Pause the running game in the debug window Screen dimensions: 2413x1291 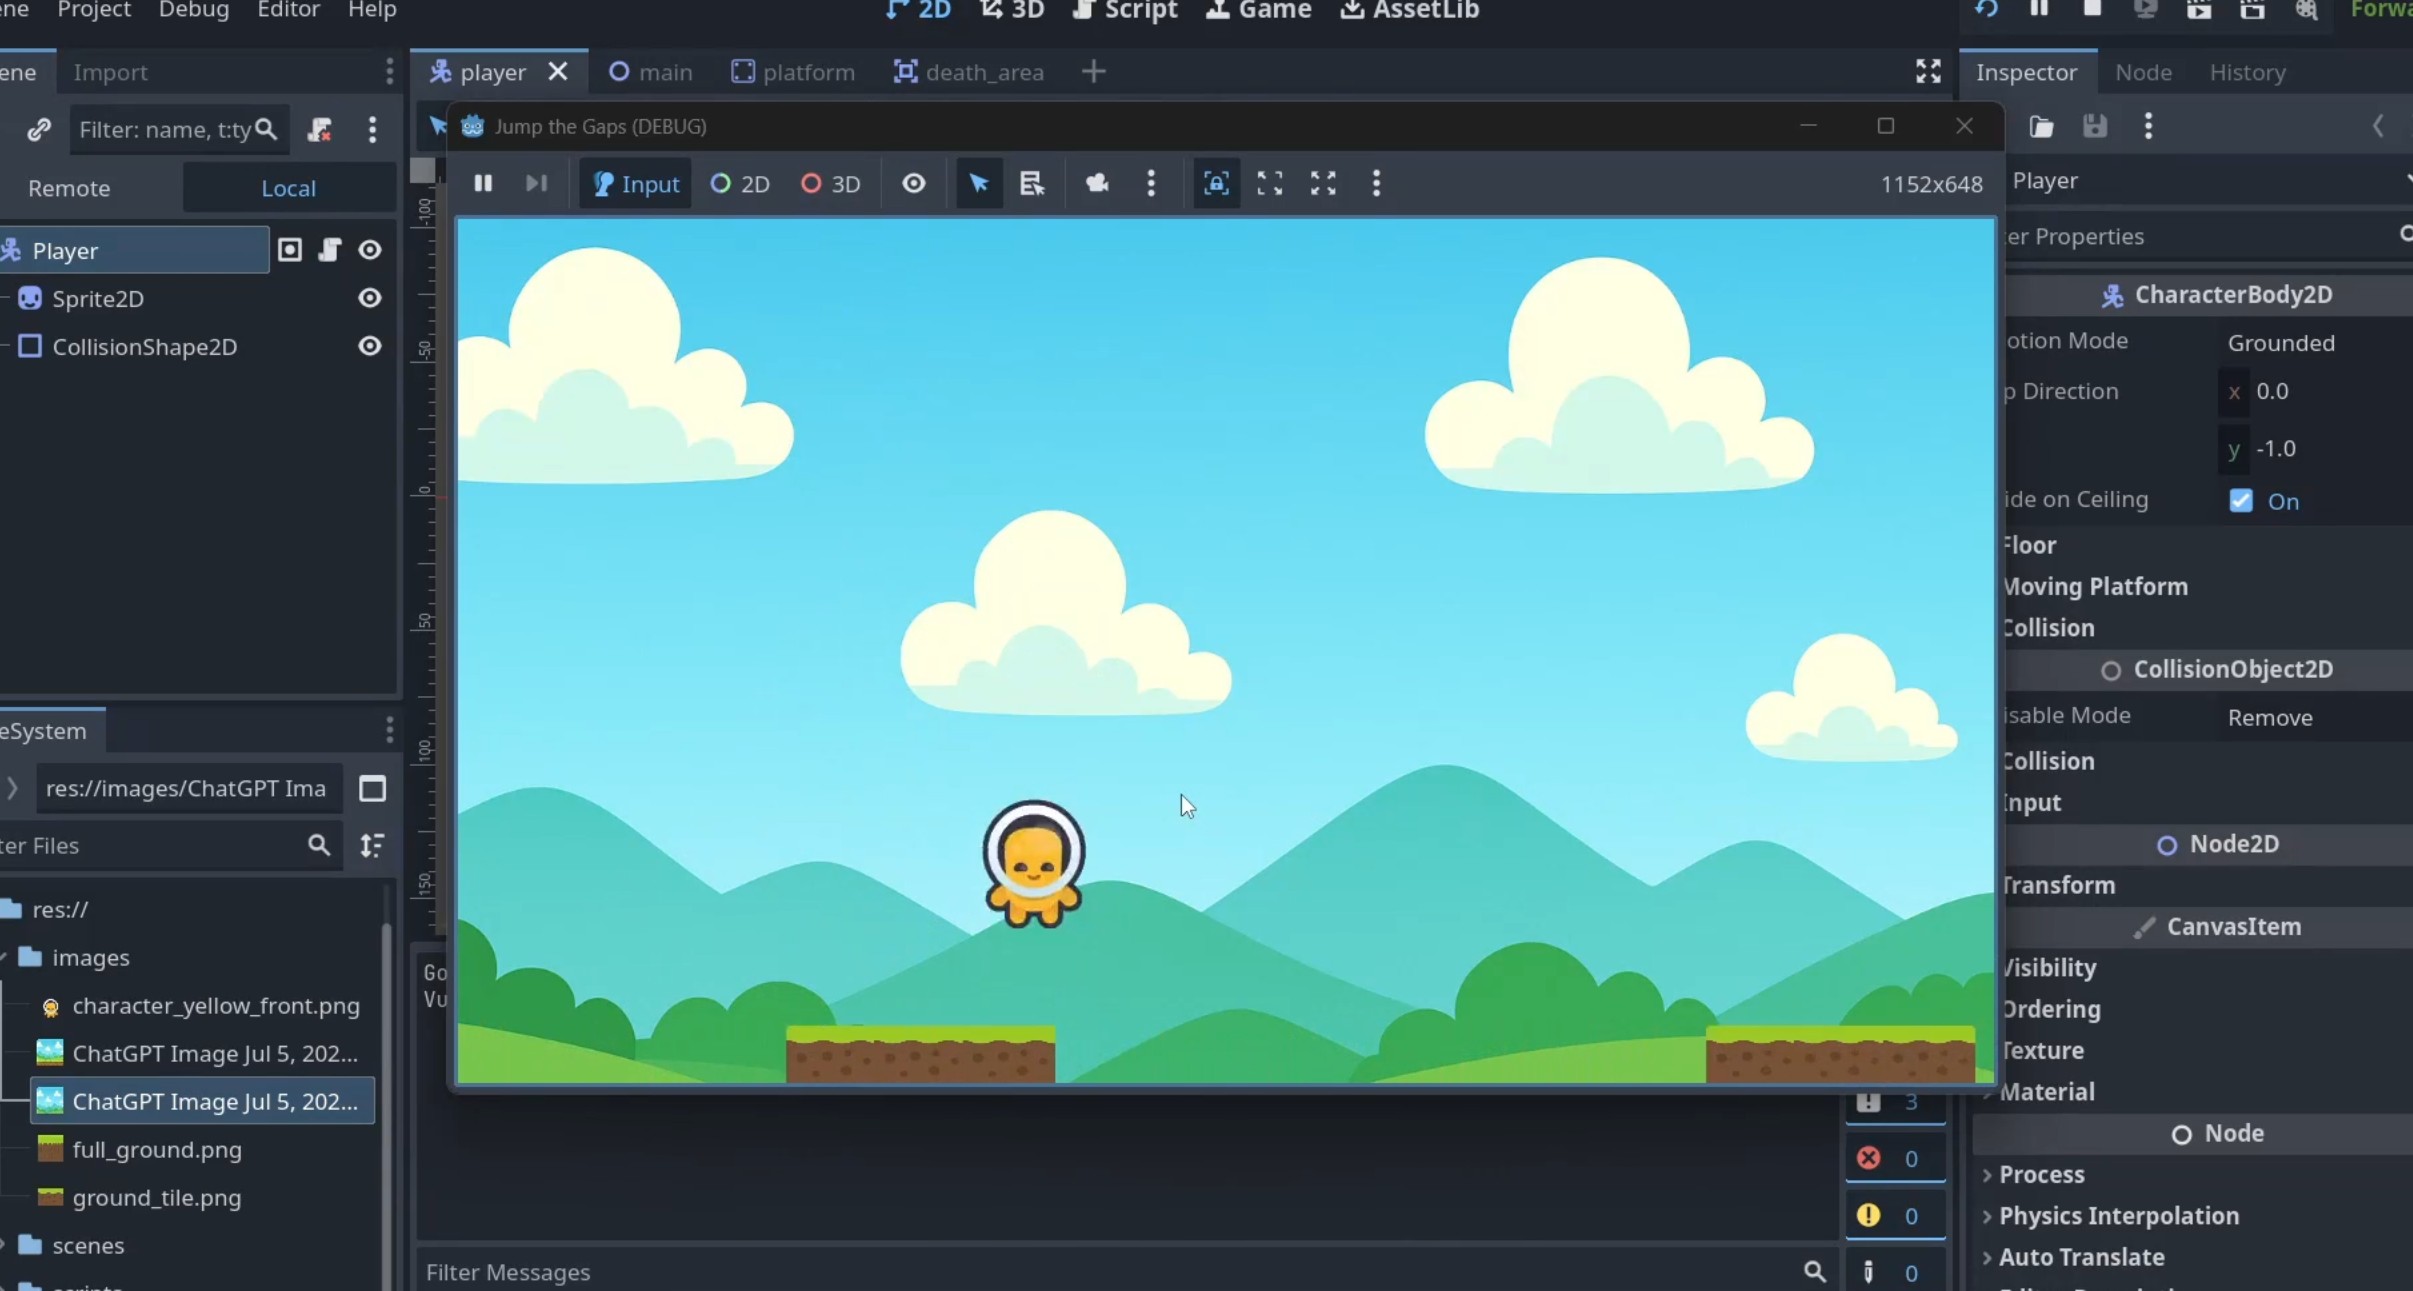tap(483, 183)
